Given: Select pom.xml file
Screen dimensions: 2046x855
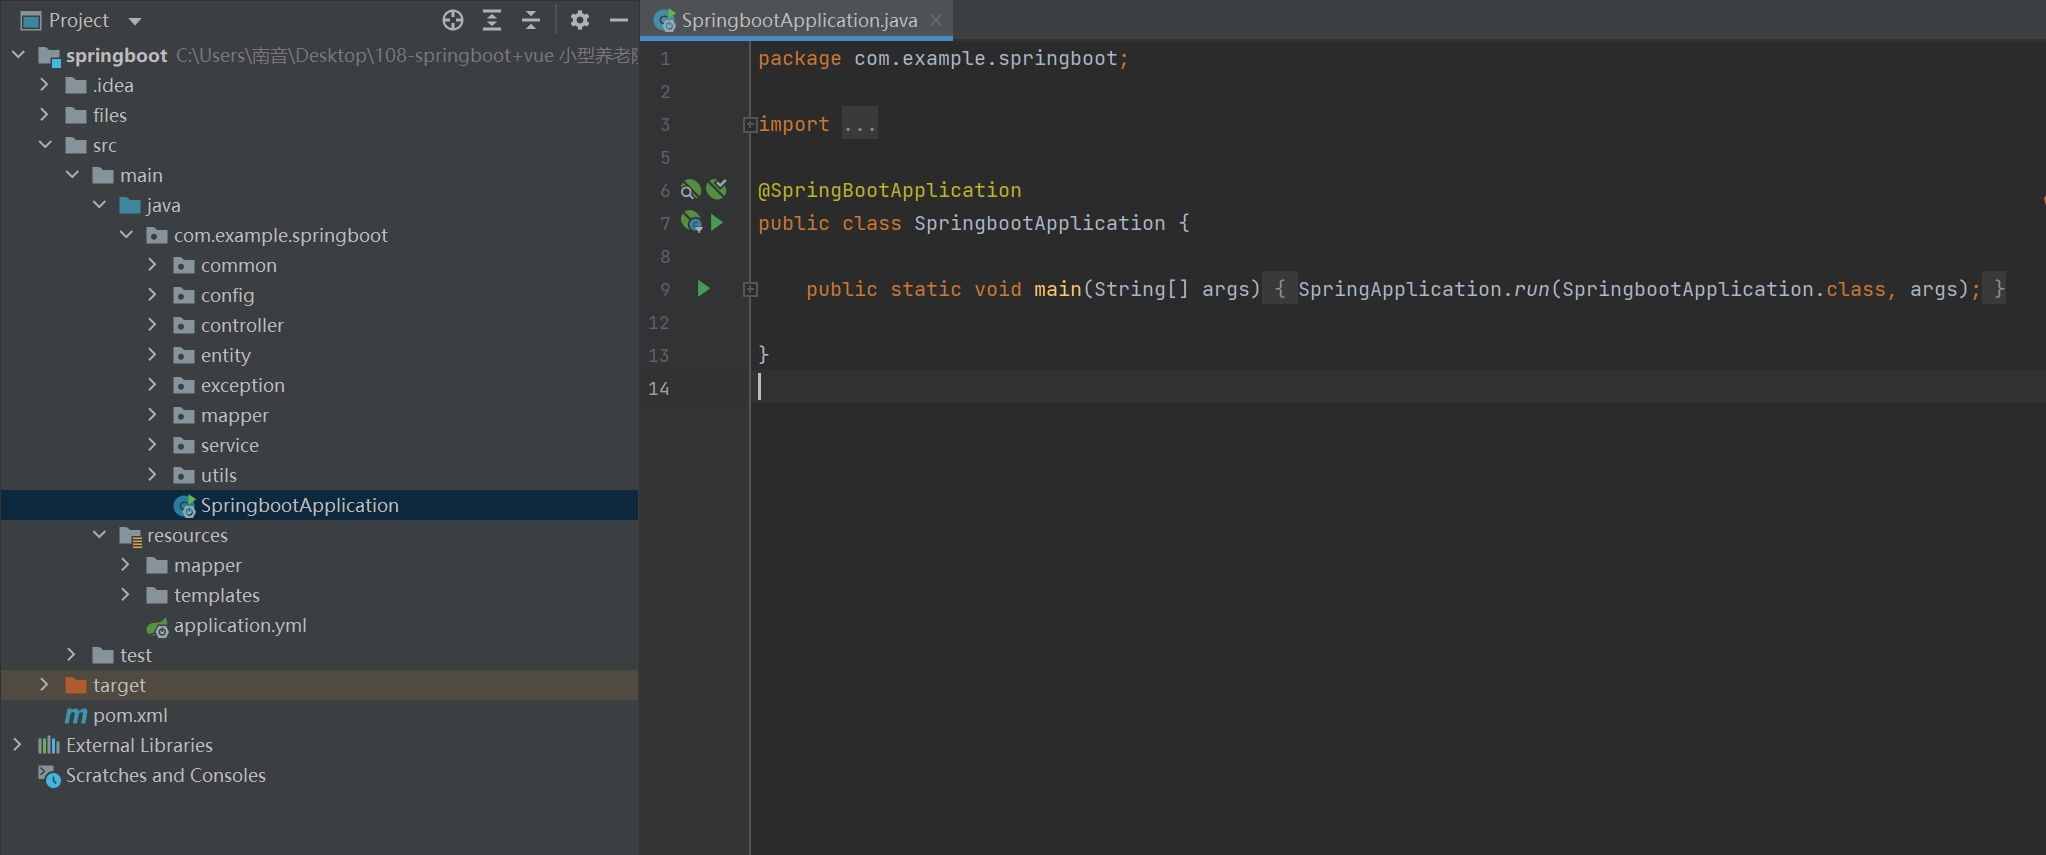Looking at the screenshot, I should tap(319, 715).
